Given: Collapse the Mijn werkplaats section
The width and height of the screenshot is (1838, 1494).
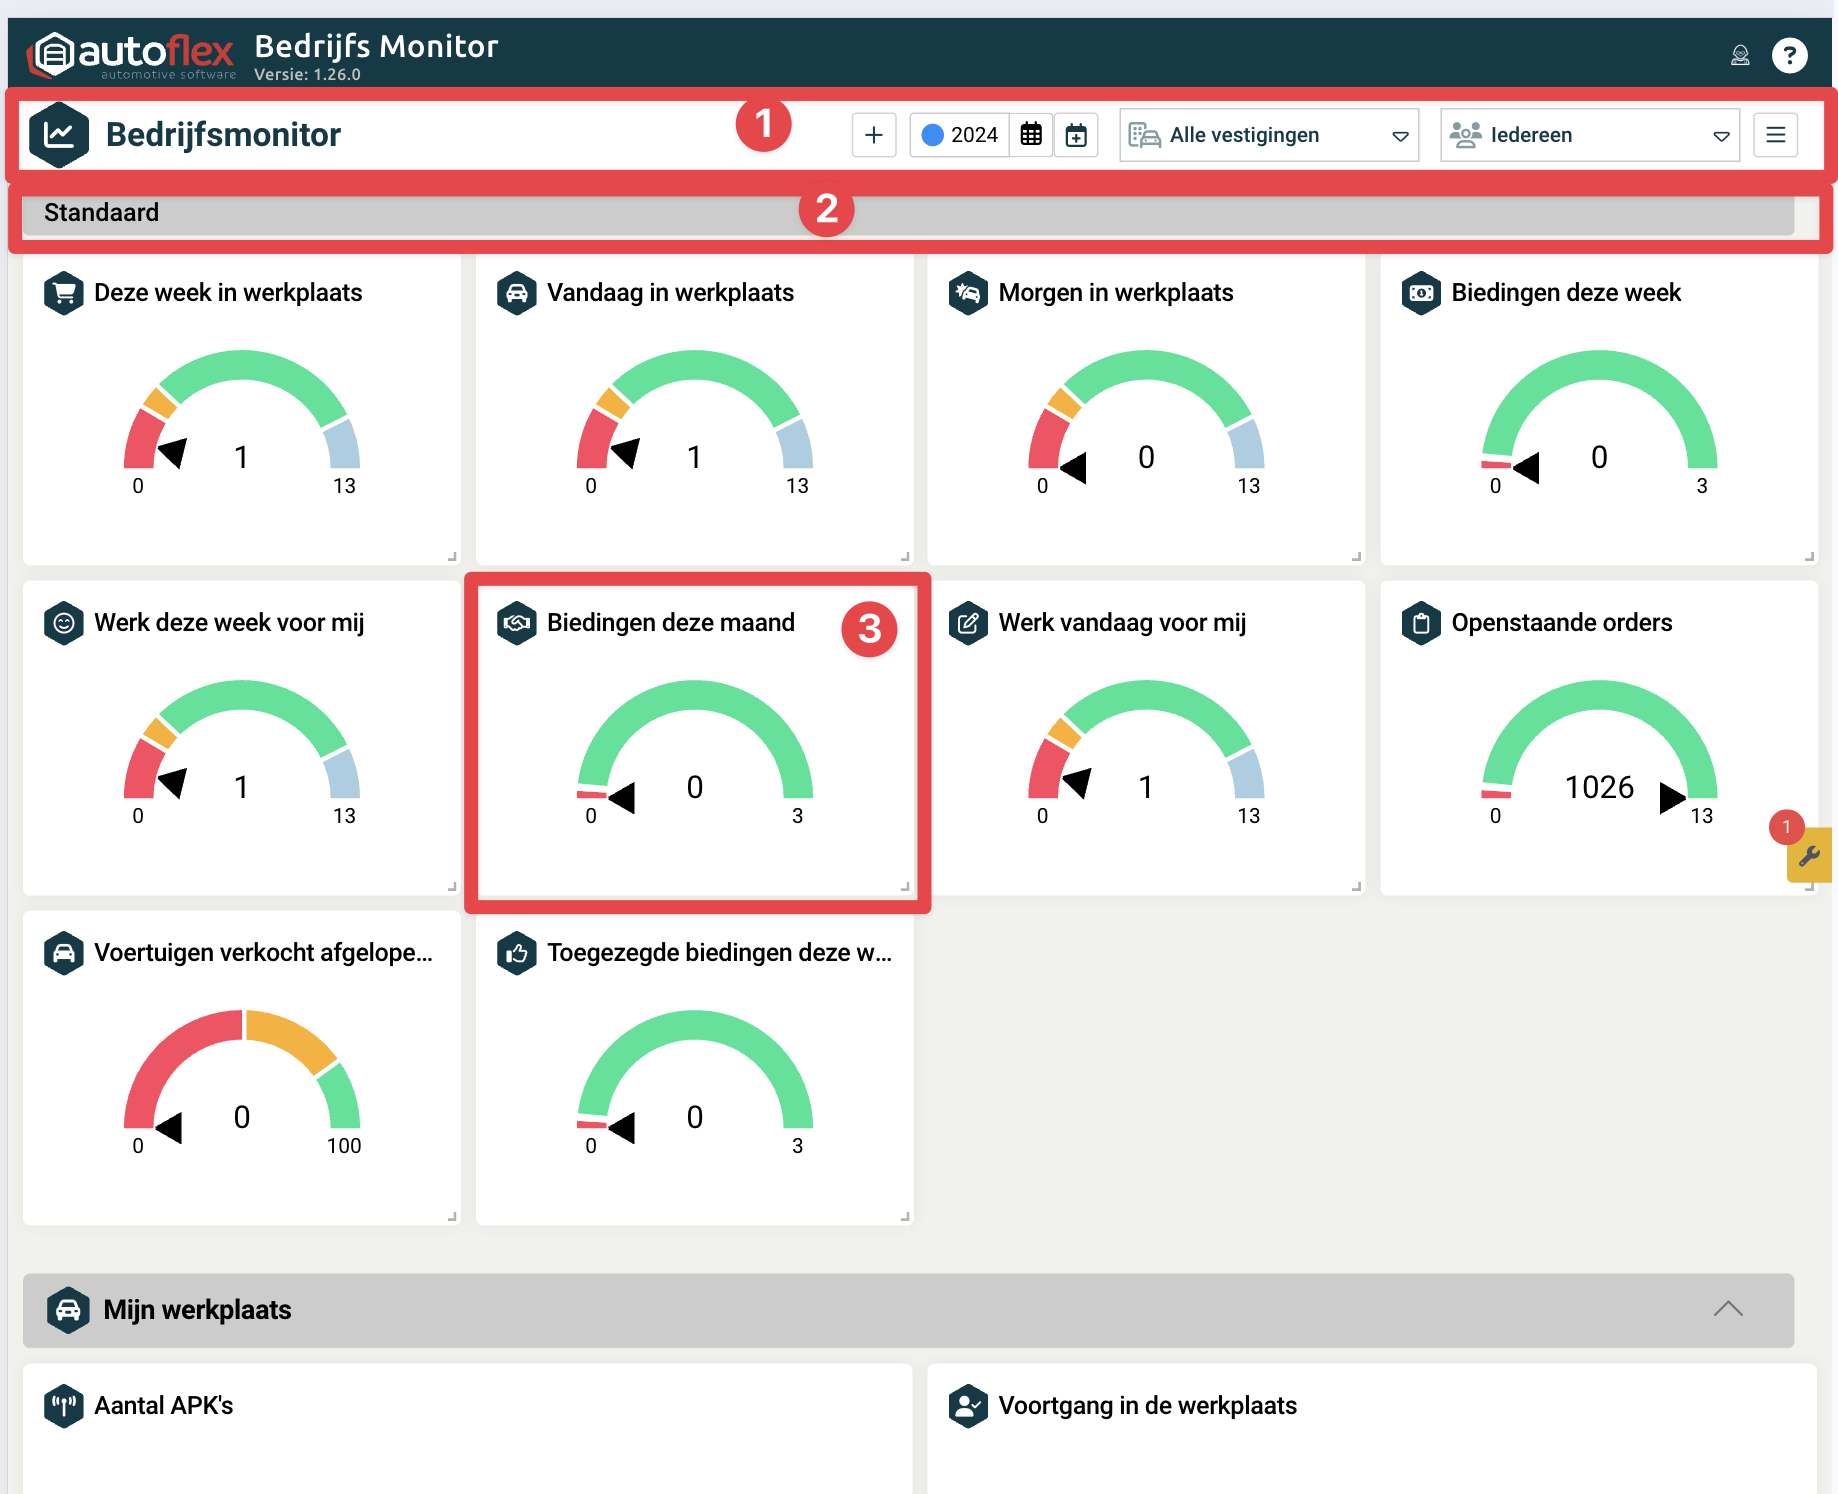Looking at the screenshot, I should point(1727,1309).
